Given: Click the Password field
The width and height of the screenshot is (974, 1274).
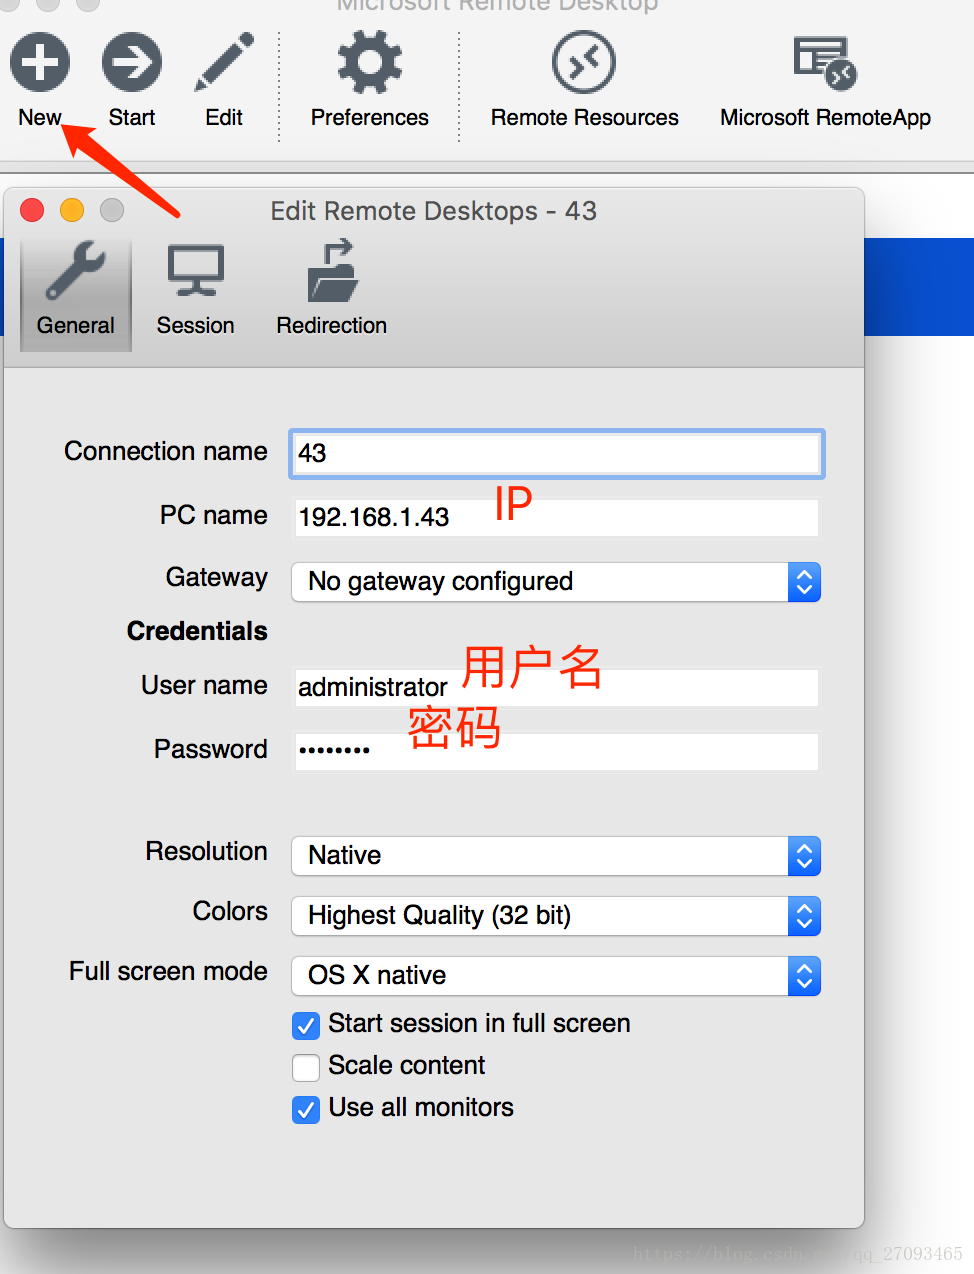Looking at the screenshot, I should [x=557, y=752].
